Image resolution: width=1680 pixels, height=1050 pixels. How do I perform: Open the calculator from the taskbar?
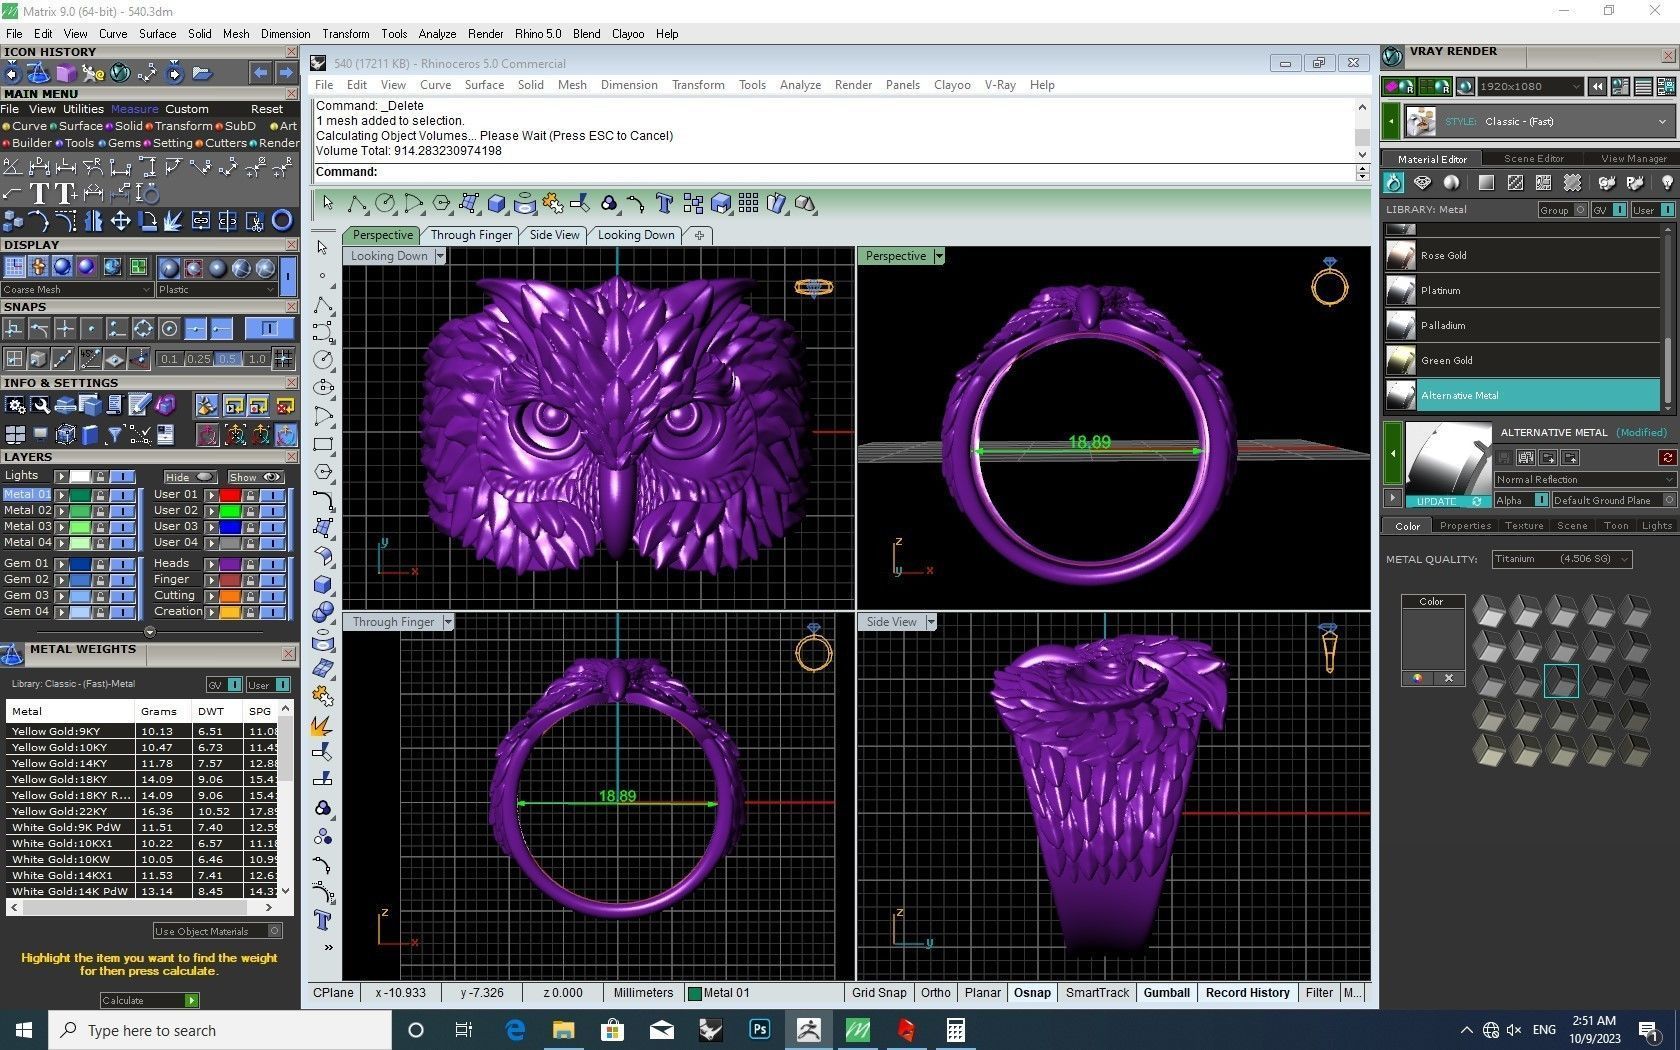coord(955,1029)
